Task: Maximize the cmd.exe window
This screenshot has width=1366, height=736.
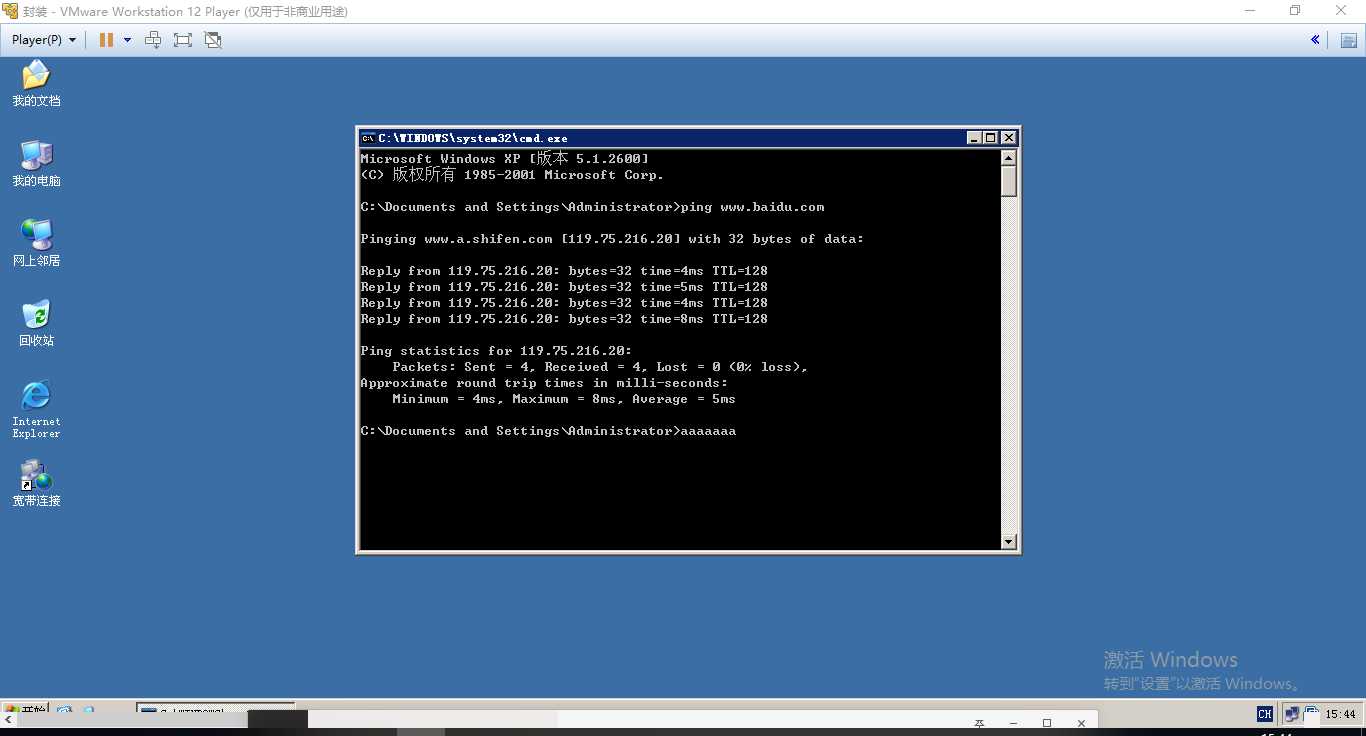Action: [991, 138]
